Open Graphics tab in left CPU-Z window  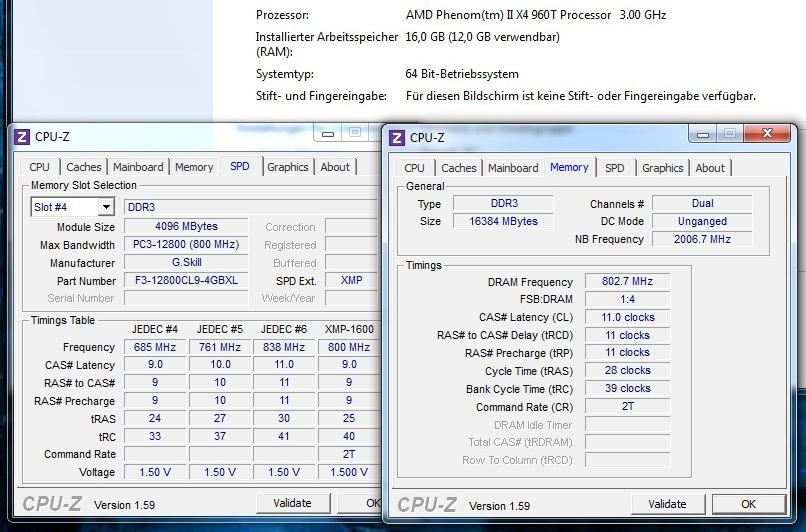[288, 167]
